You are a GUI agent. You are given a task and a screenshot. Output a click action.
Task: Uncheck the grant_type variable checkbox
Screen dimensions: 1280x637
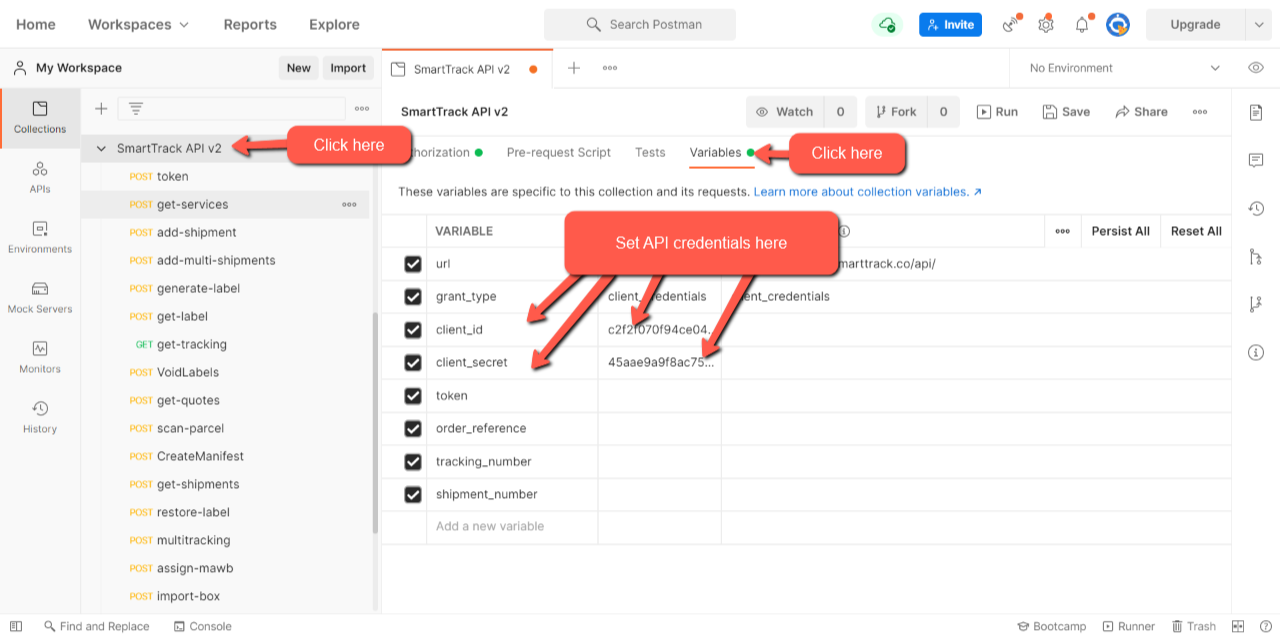point(413,297)
